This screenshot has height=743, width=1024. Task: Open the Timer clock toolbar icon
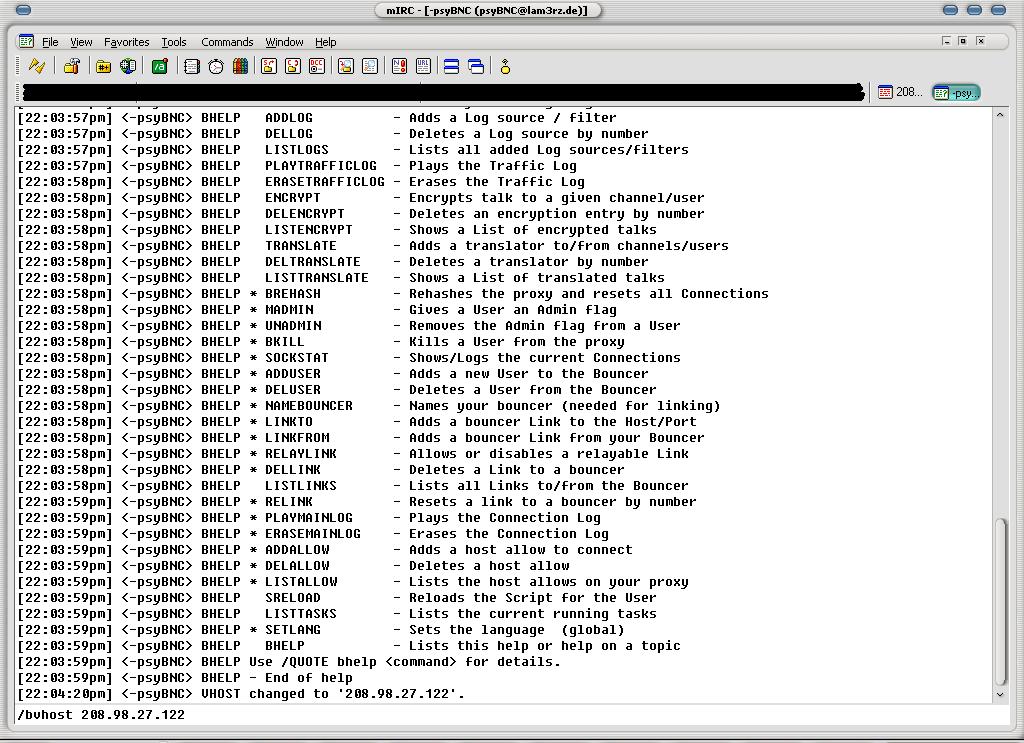(x=216, y=66)
